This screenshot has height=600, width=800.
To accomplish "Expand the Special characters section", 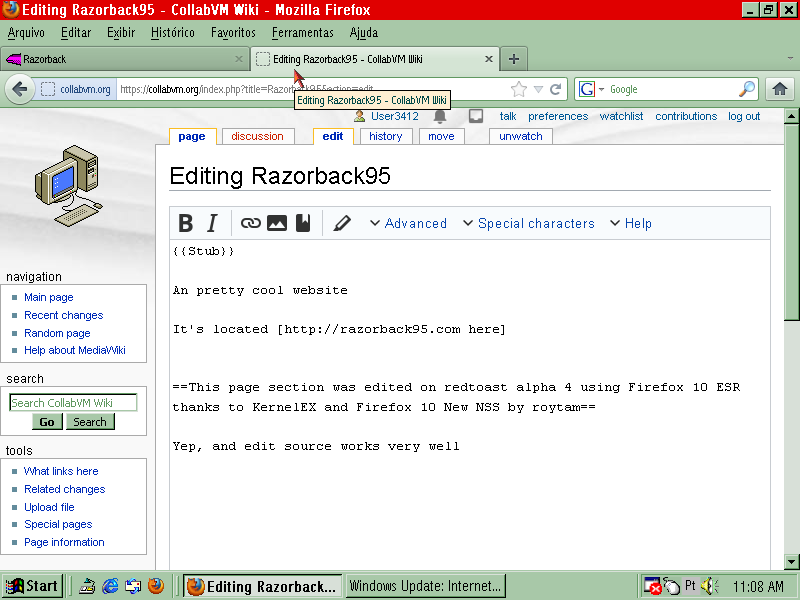I will click(x=529, y=223).
